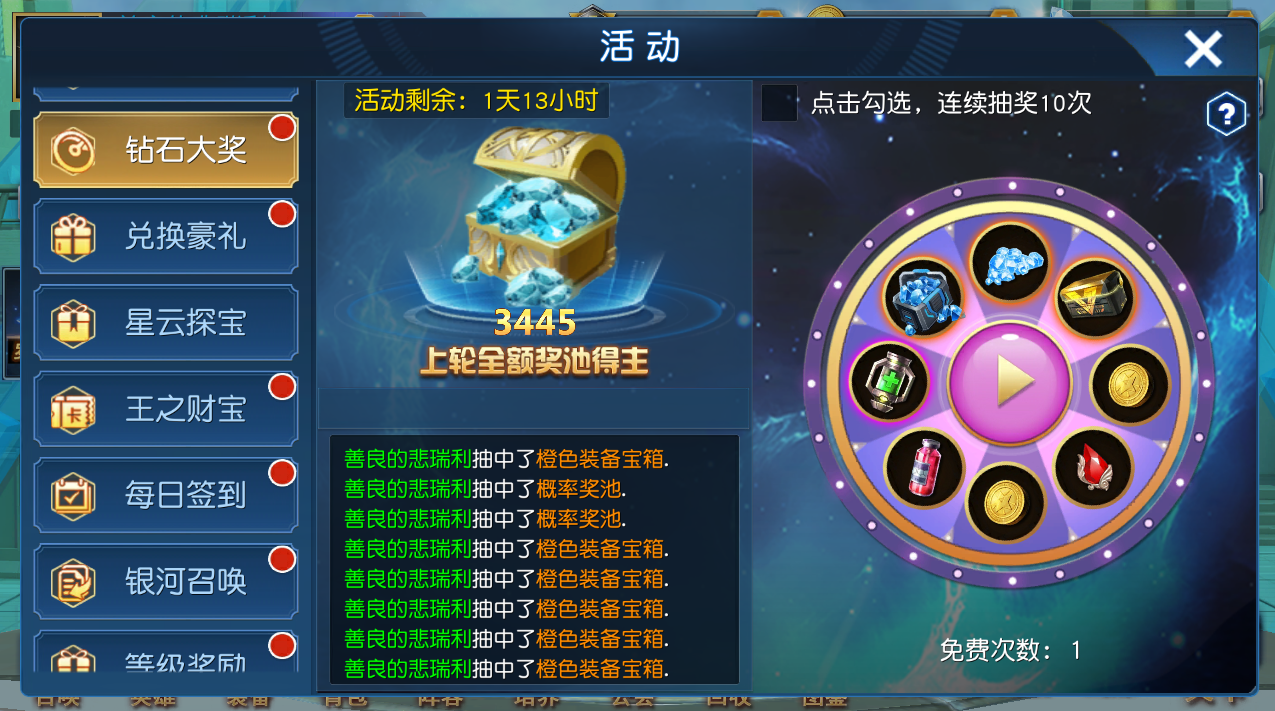Open the 兑换豪礼 activity tab
The width and height of the screenshot is (1275, 711).
[166, 236]
